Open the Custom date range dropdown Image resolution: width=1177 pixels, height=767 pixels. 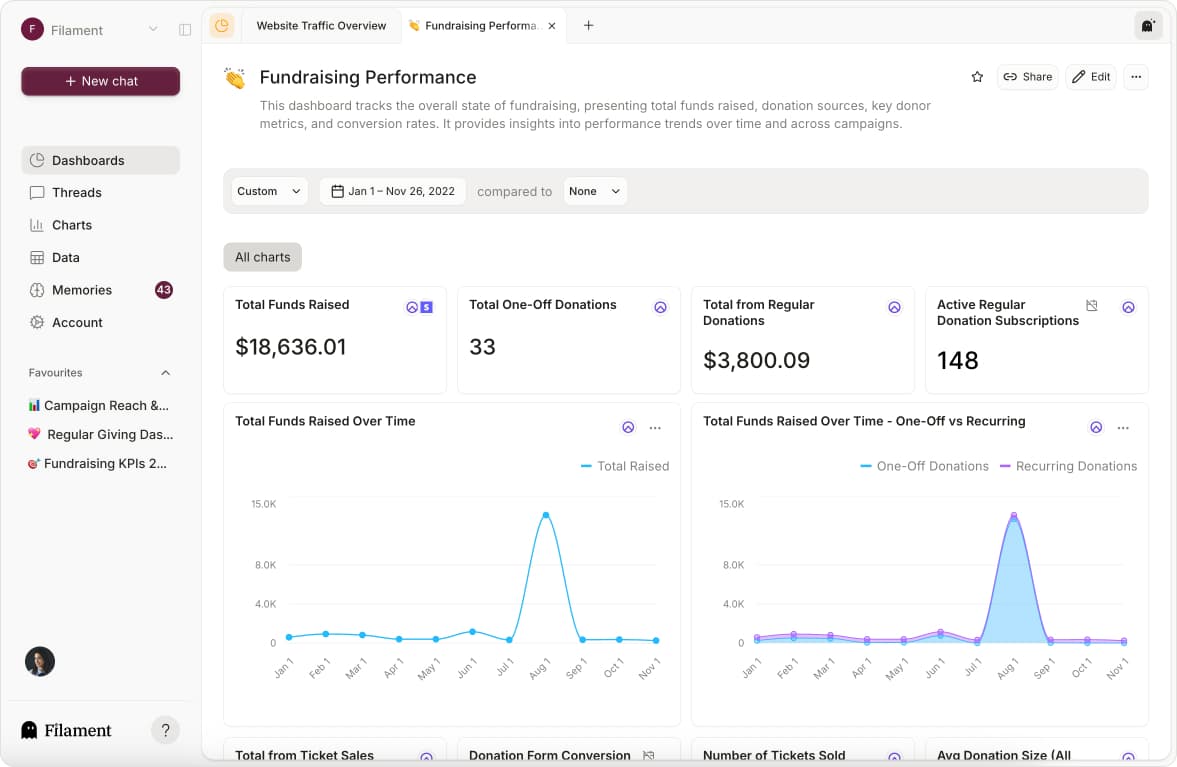pyautogui.click(x=269, y=191)
